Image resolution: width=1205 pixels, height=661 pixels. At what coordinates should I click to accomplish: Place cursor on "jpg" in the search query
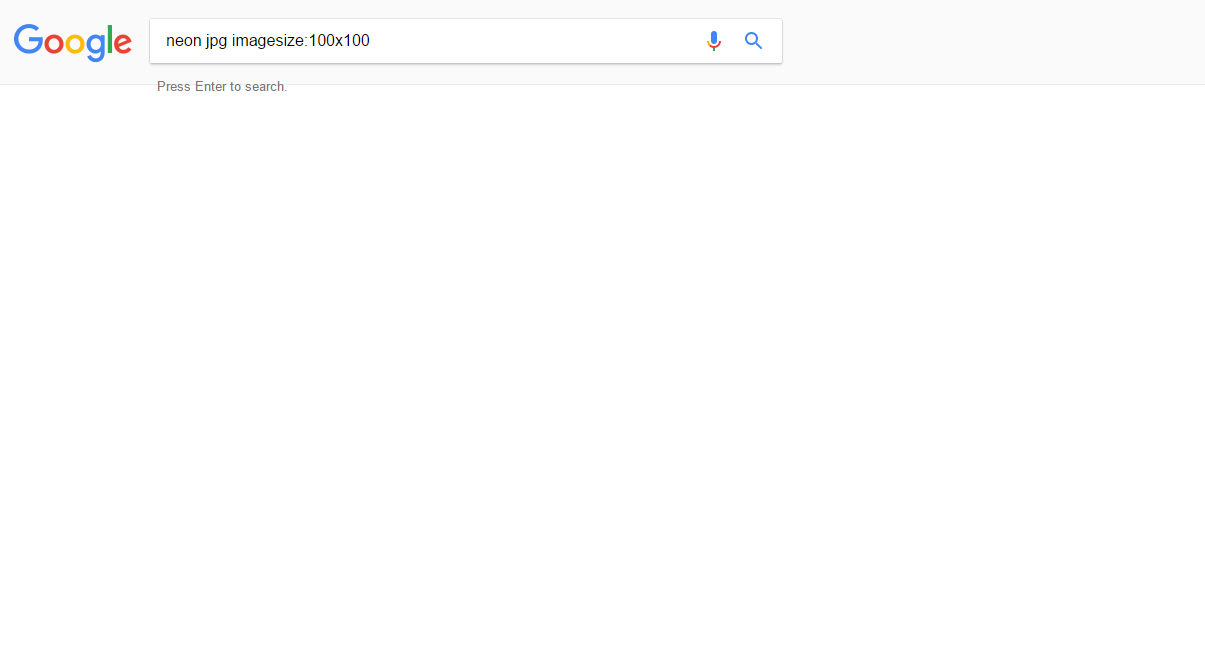216,41
